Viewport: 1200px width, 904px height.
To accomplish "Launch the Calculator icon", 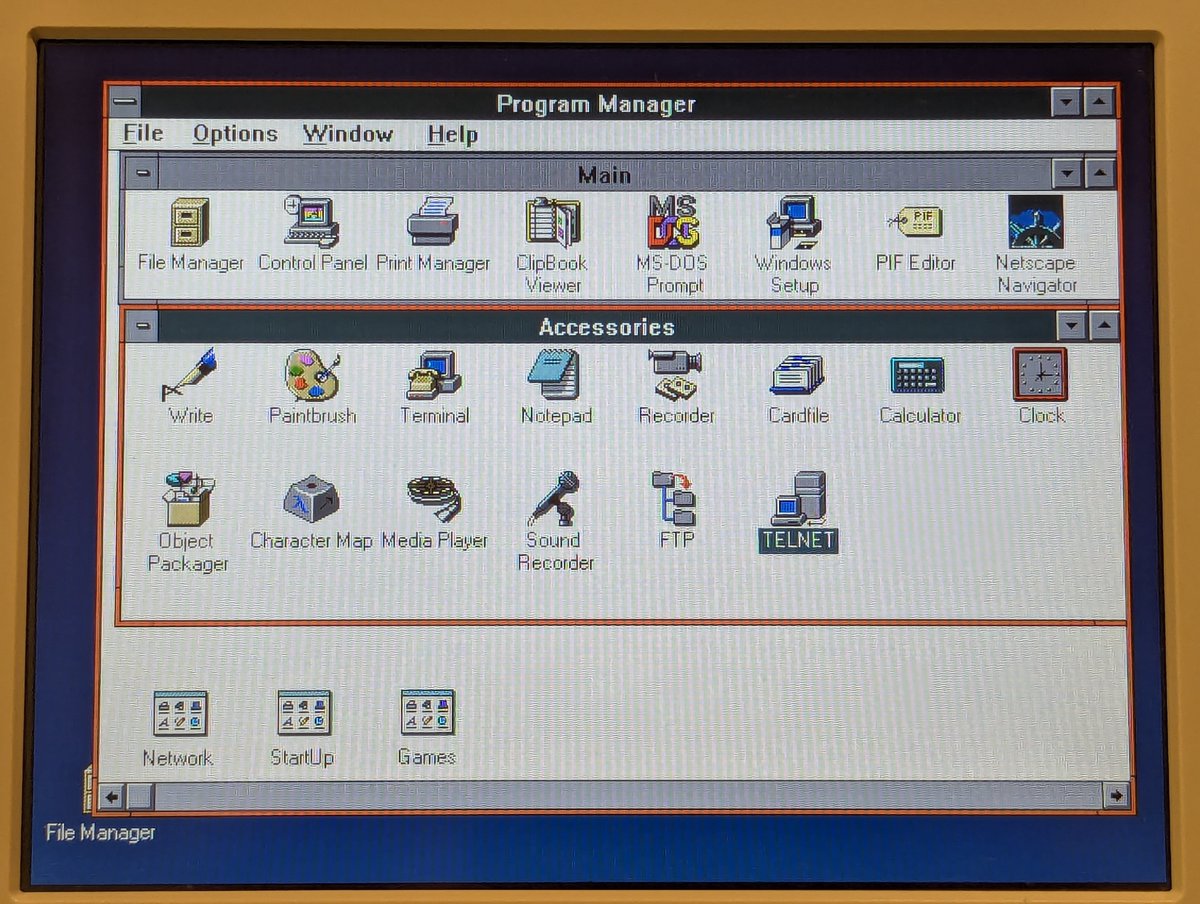I will pyautogui.click(x=918, y=375).
